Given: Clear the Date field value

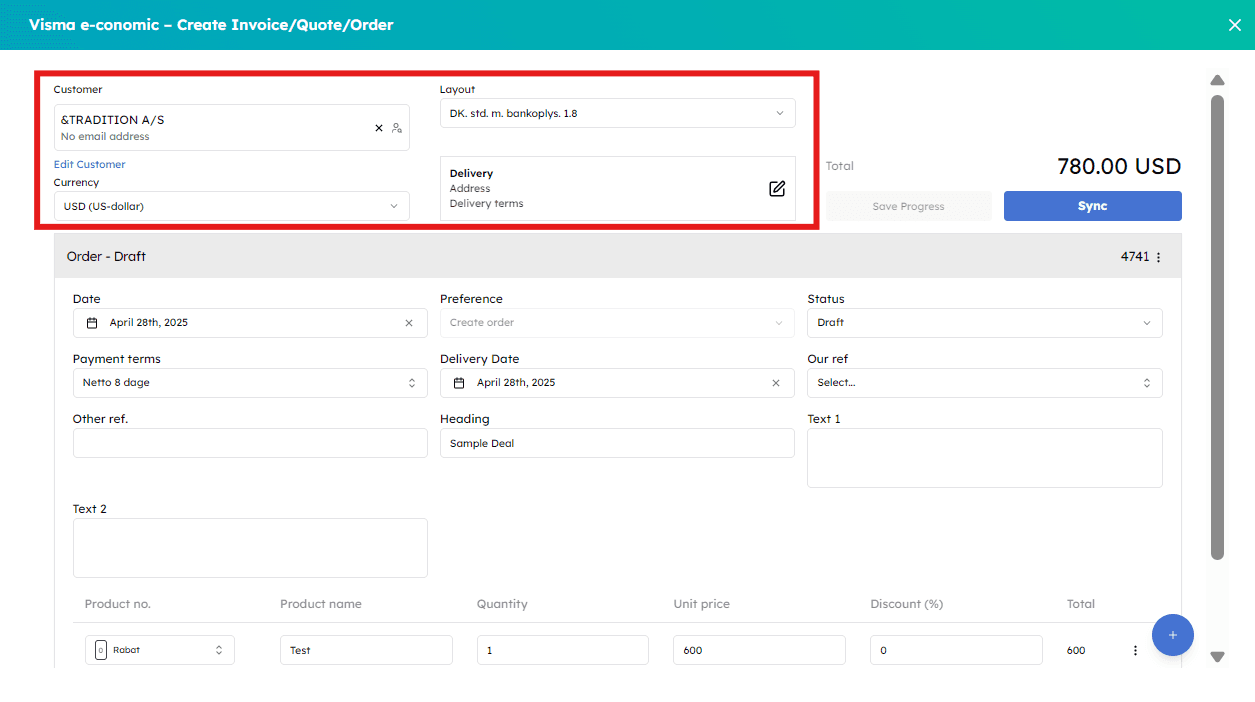Looking at the screenshot, I should [x=409, y=323].
